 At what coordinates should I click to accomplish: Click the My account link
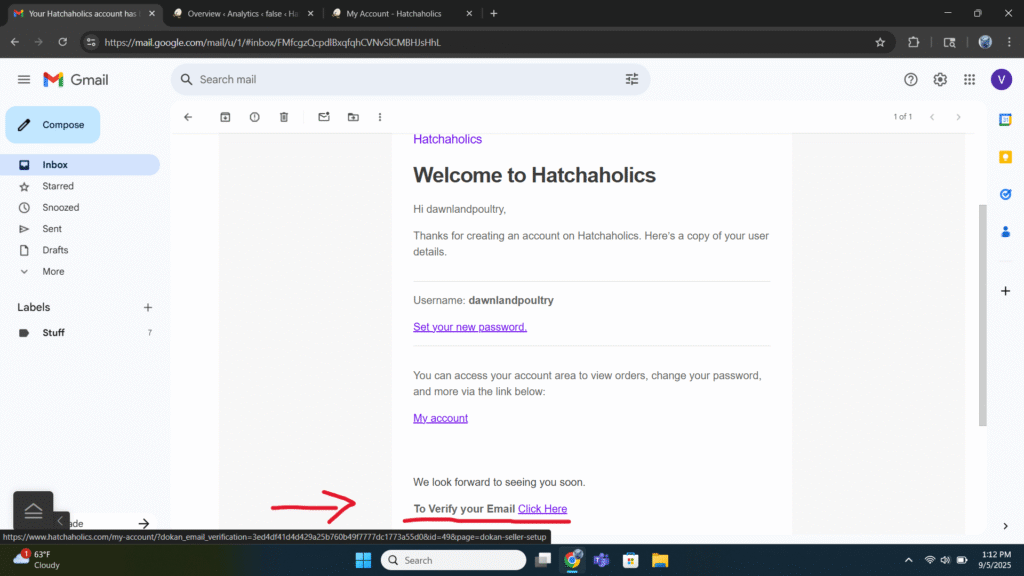[440, 418]
